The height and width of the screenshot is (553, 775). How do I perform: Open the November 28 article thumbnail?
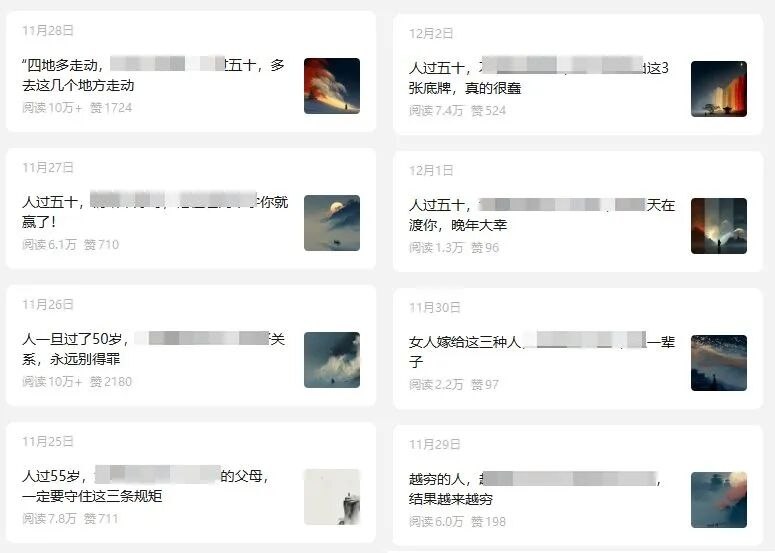pos(332,86)
